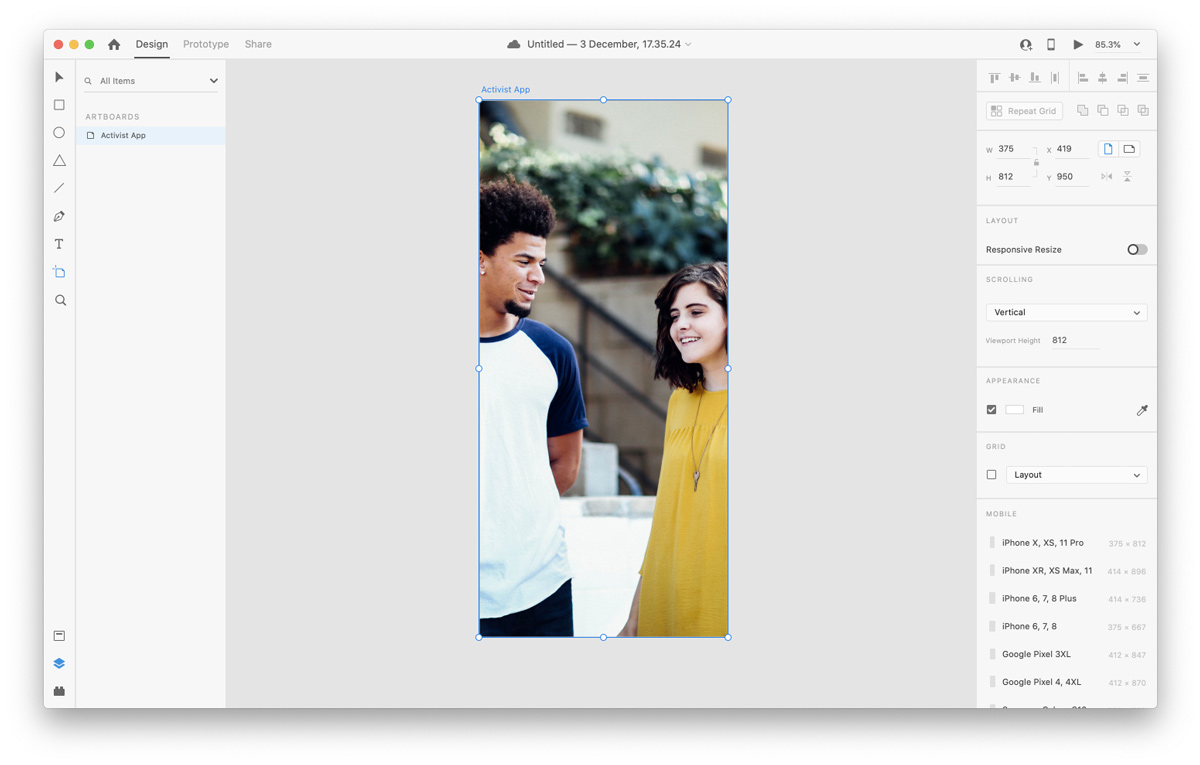
Task: Select the Rectangle tool
Action: pyautogui.click(x=59, y=105)
